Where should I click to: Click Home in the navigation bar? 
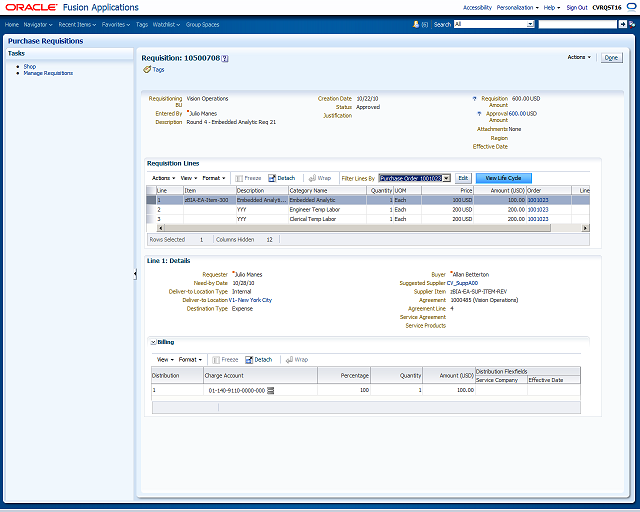pos(12,24)
